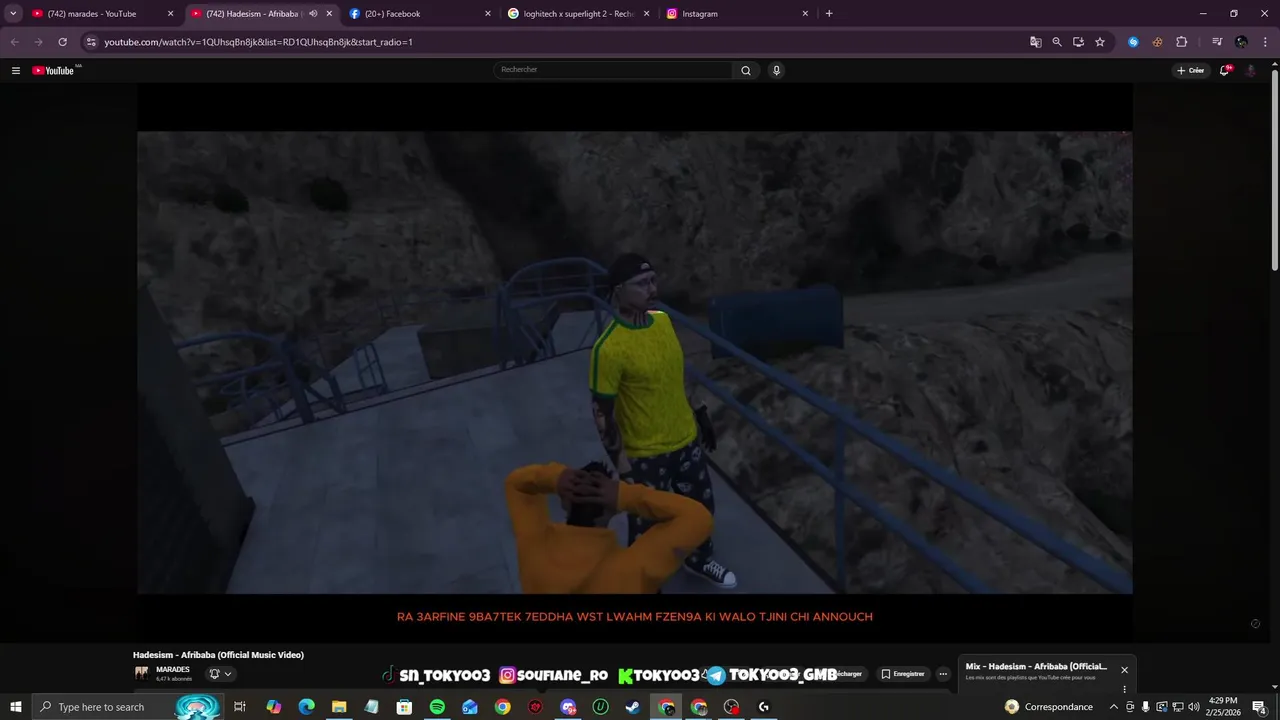Mute the Hadesism - Afribaba tab audio icon
This screenshot has height=720, width=1280.
tap(313, 14)
